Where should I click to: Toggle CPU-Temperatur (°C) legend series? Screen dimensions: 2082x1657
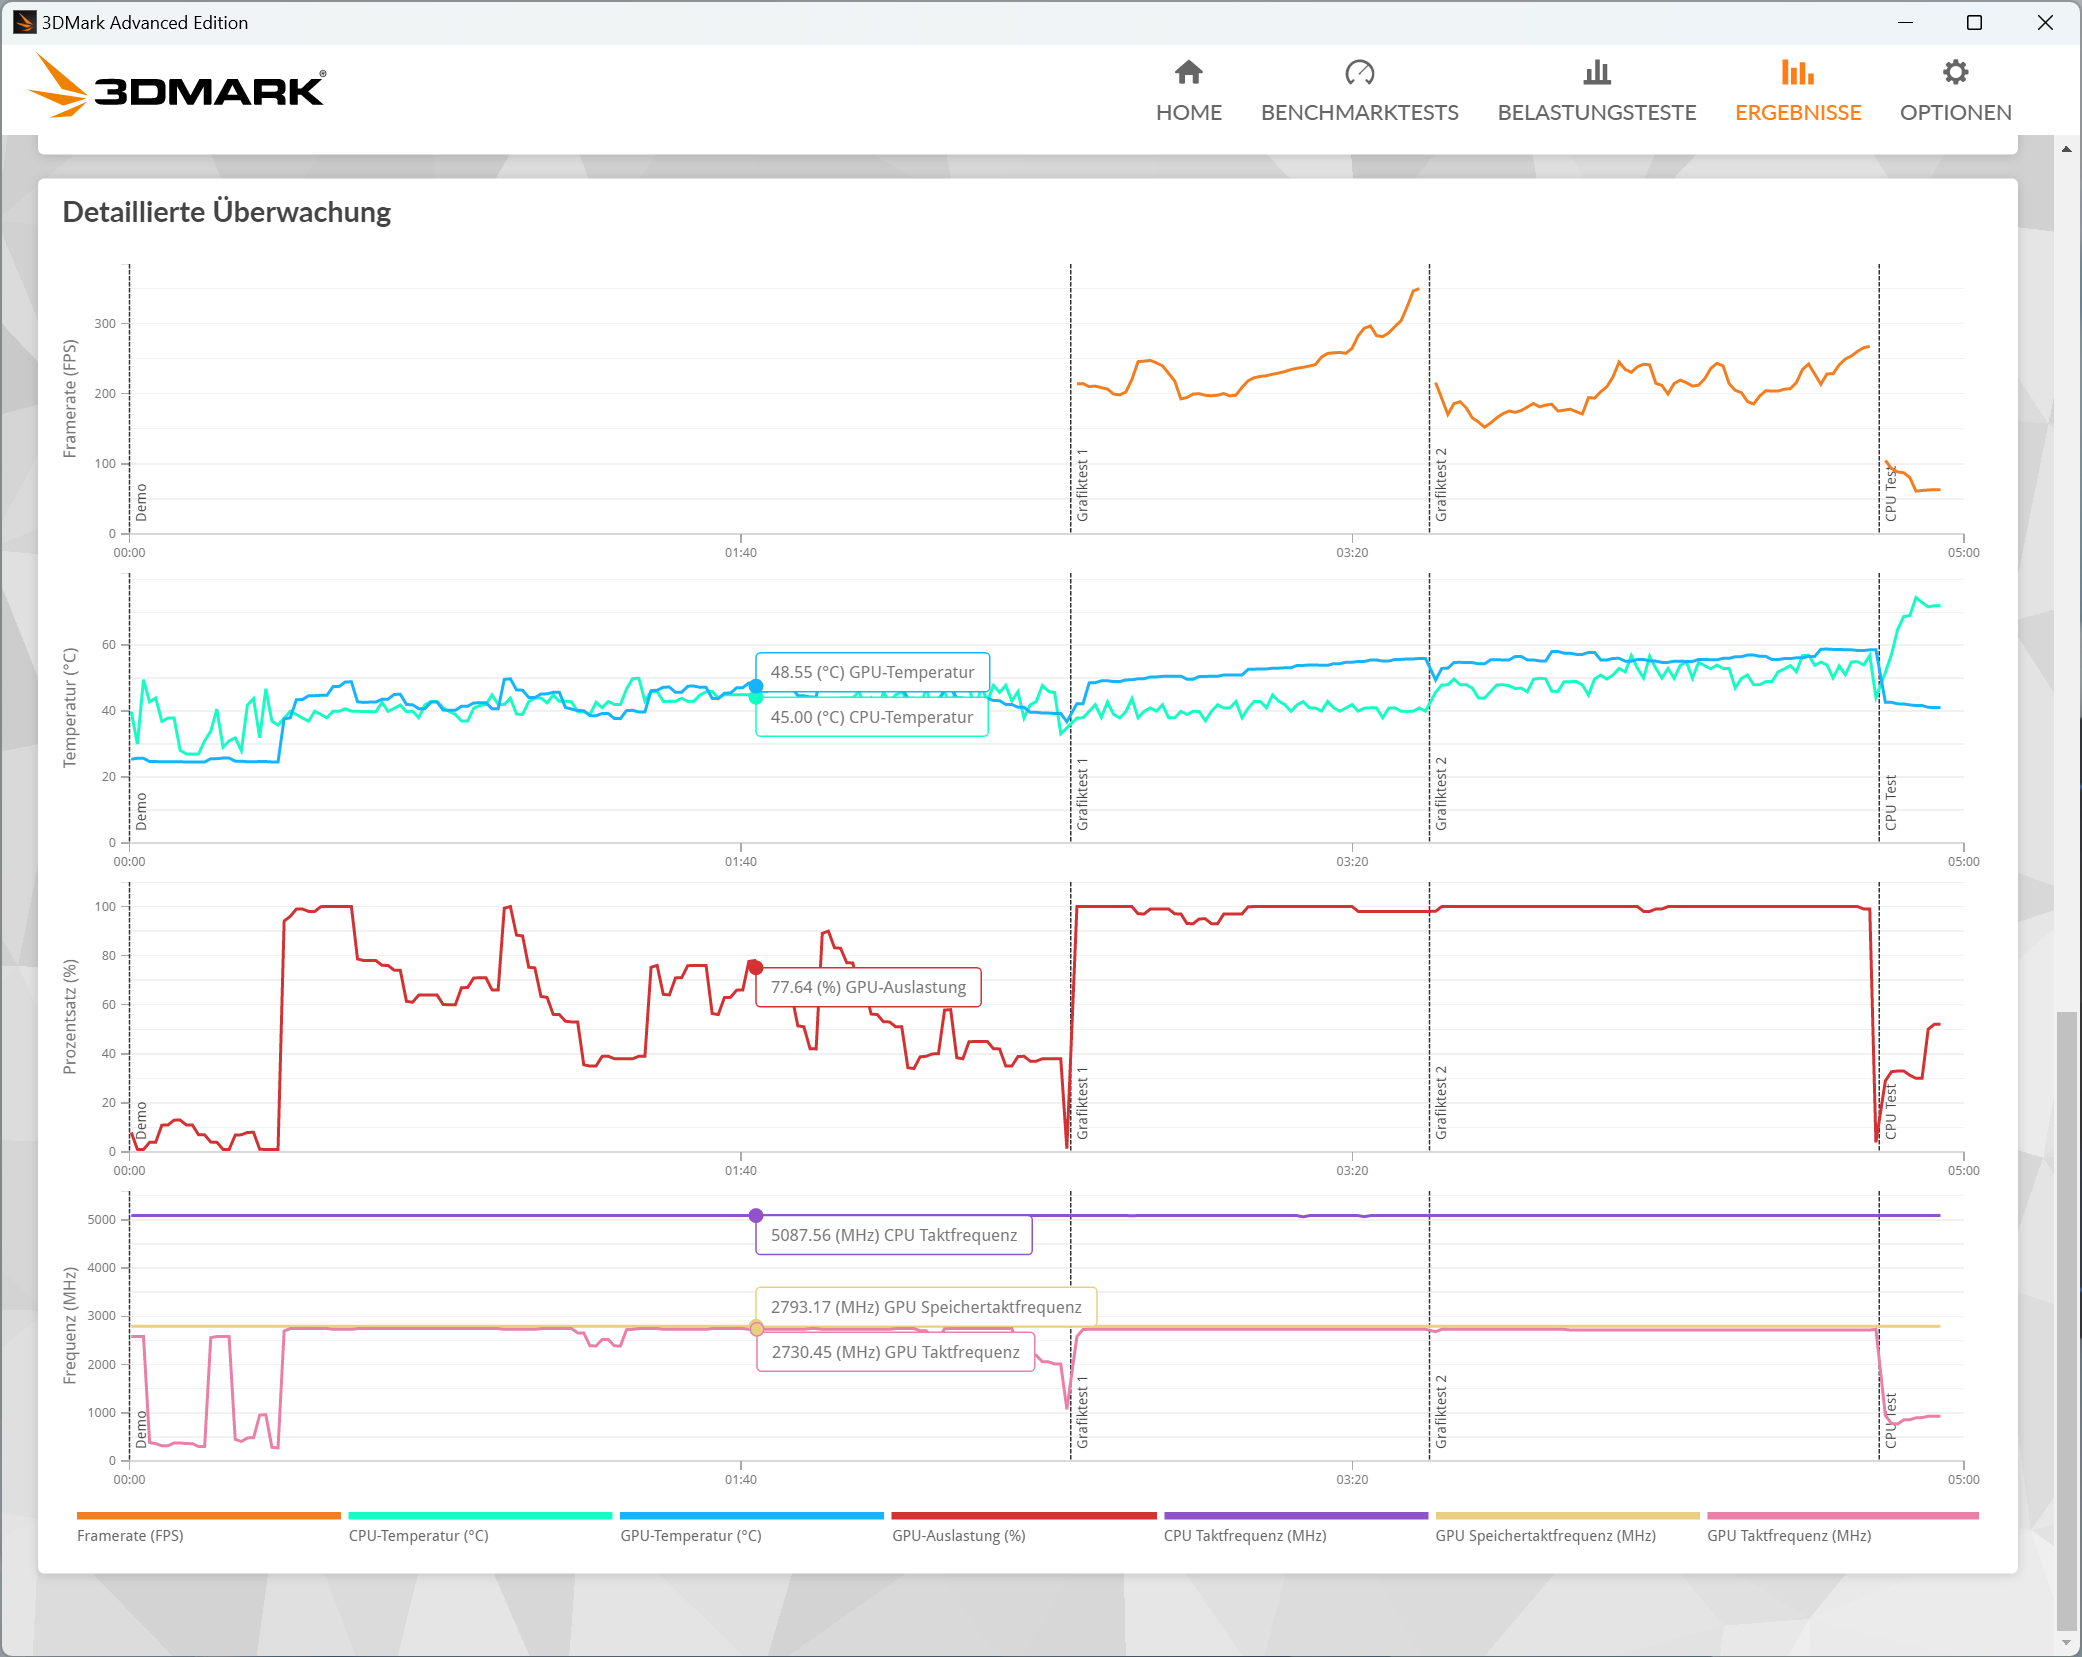coord(418,1535)
